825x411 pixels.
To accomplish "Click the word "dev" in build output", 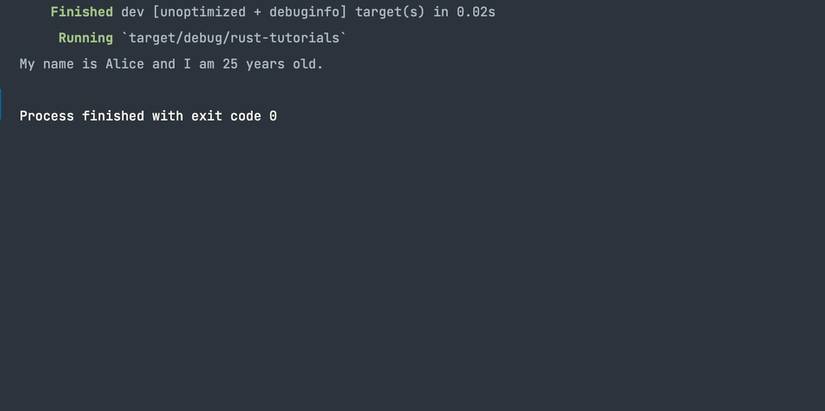I will pyautogui.click(x=133, y=12).
